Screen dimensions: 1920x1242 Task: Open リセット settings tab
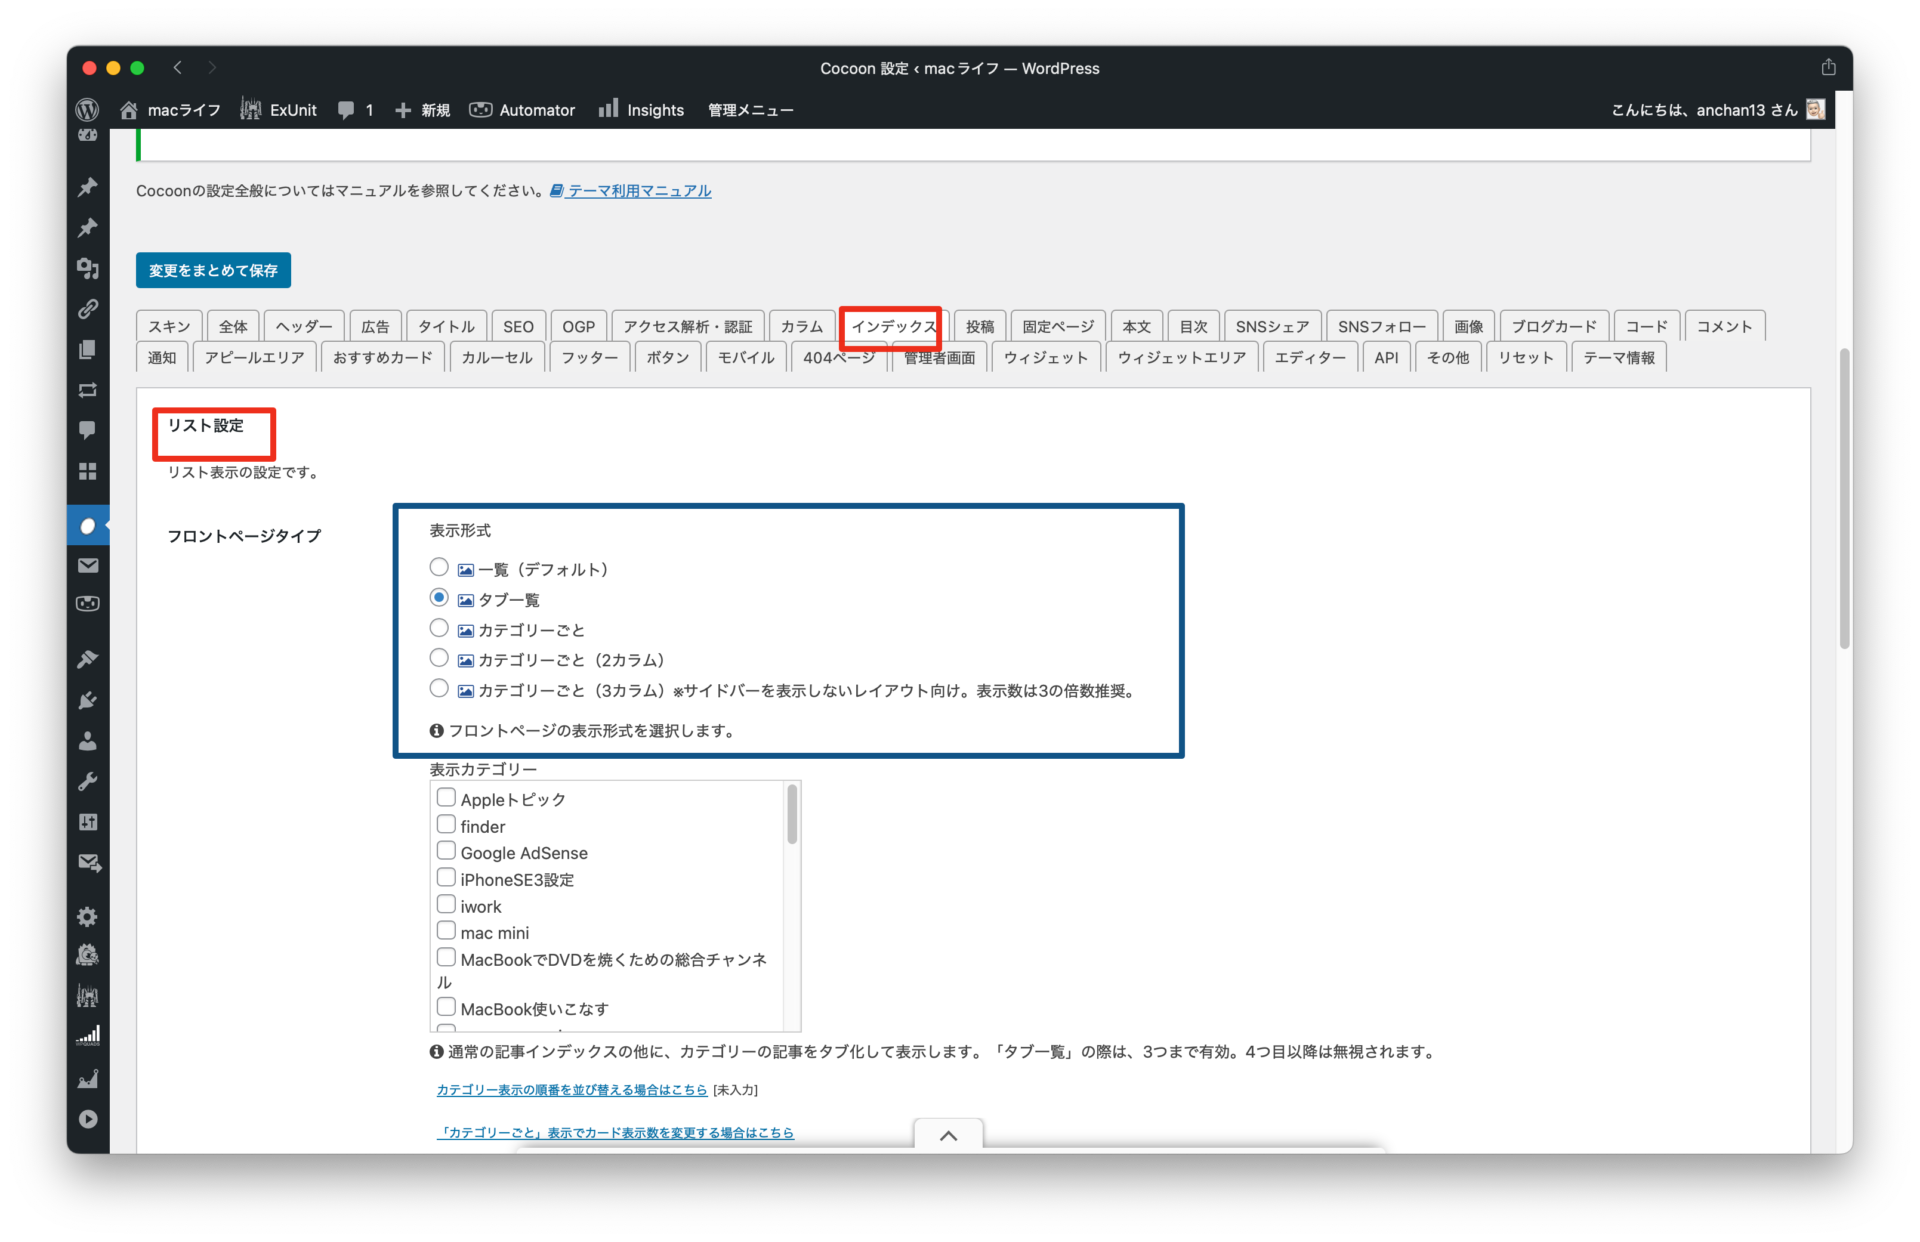click(1525, 358)
